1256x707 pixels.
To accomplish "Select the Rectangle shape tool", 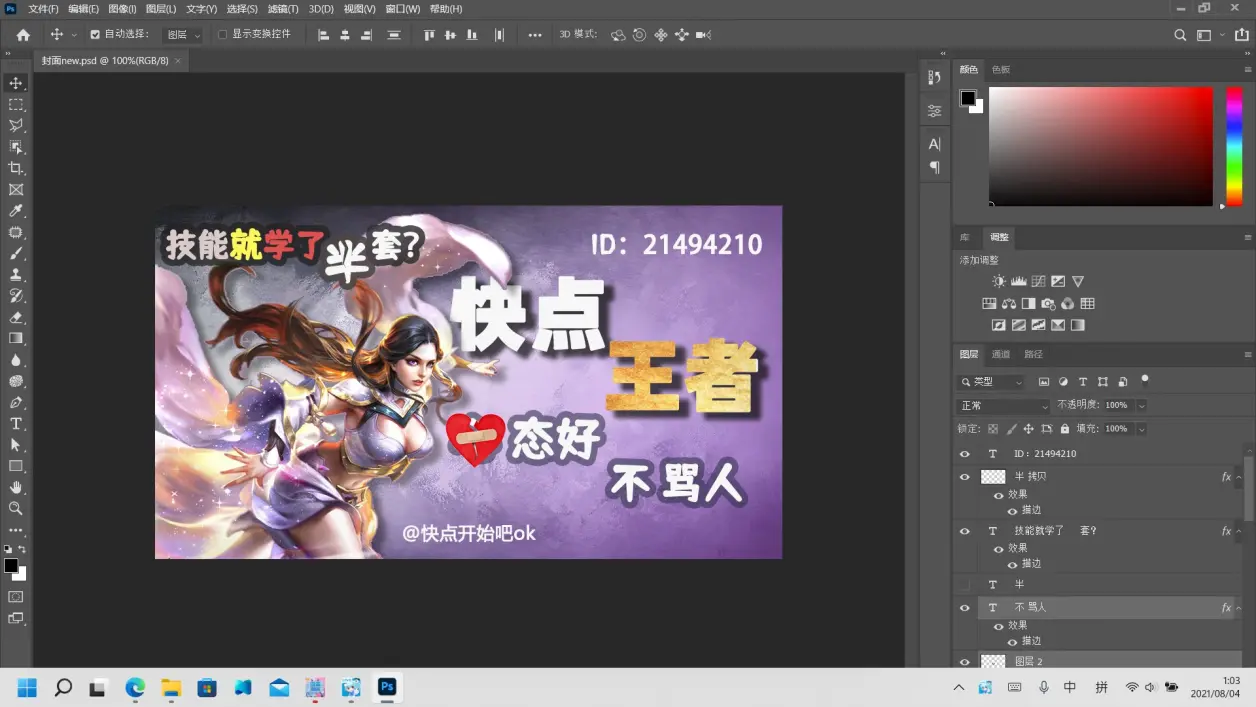I will (16, 466).
